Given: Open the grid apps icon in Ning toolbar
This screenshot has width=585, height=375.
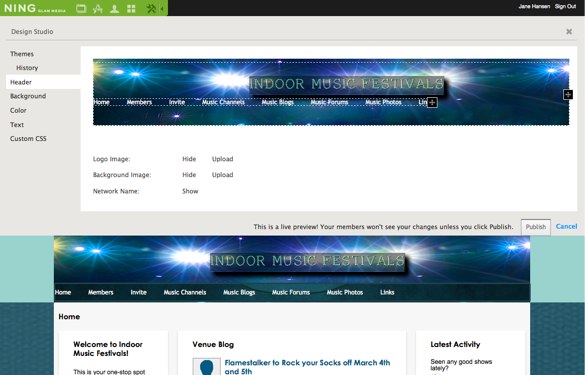Looking at the screenshot, I should pos(131,8).
